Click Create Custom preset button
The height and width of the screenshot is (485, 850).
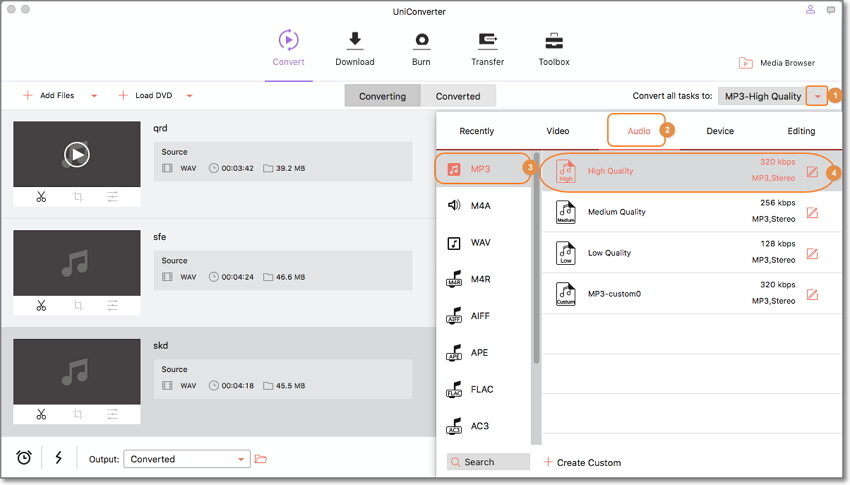(582, 462)
